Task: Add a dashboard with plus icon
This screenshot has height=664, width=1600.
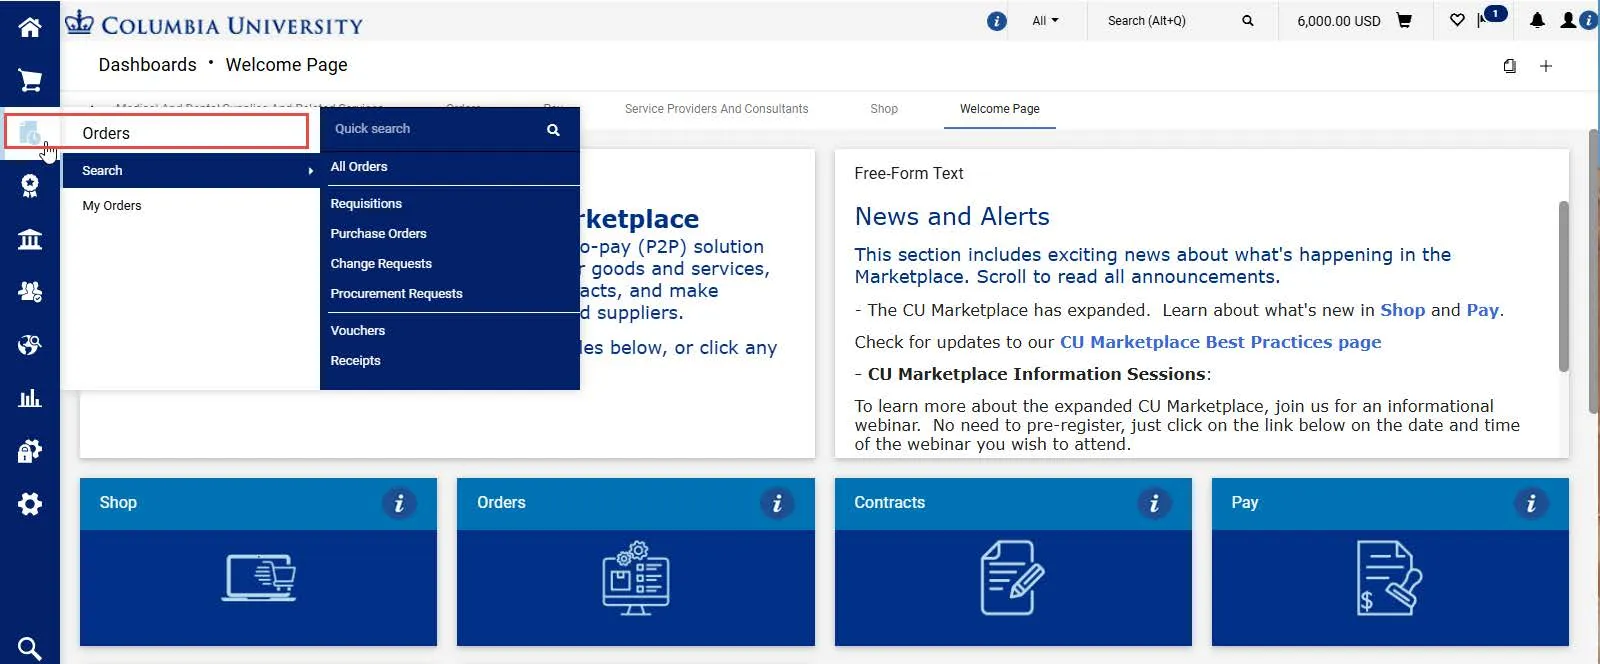Action: coord(1546,66)
